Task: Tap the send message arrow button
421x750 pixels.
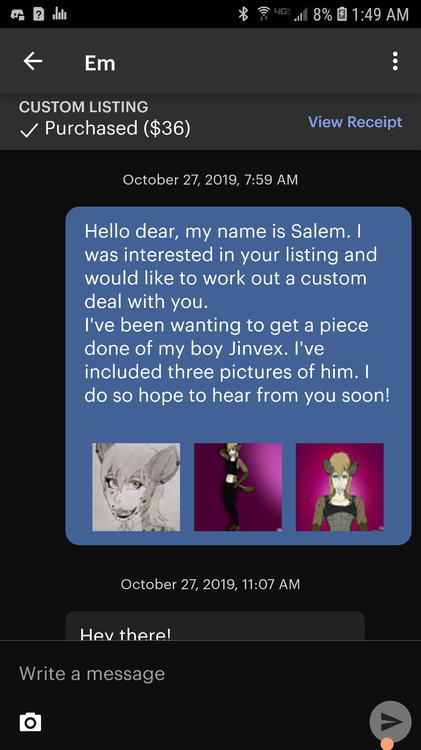Action: (x=390, y=721)
